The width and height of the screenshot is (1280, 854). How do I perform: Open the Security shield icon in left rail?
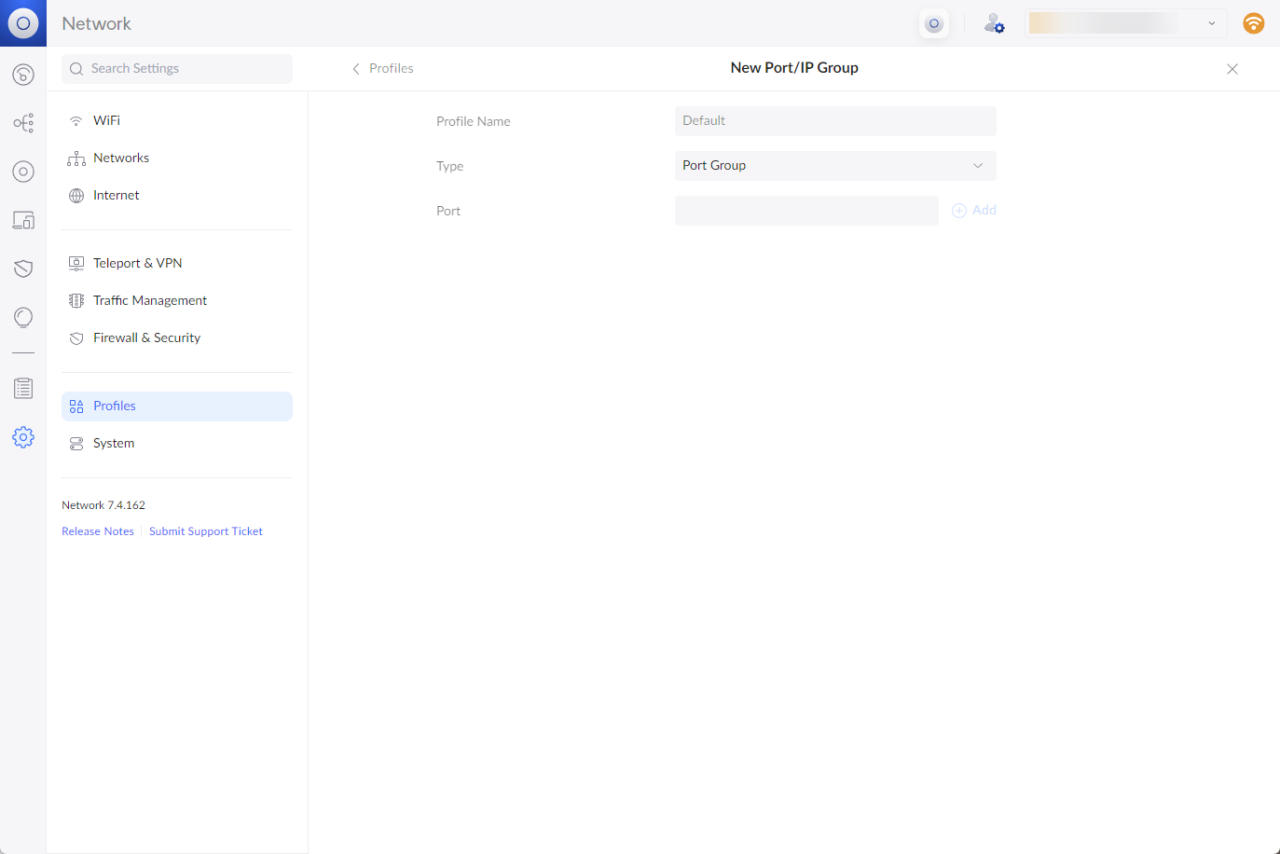23,269
